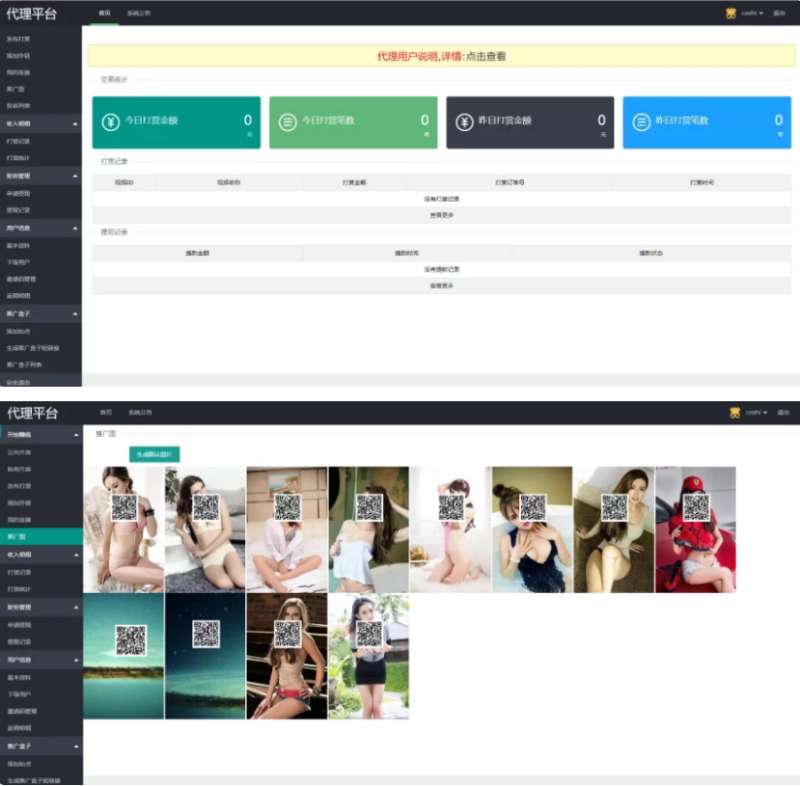The height and width of the screenshot is (786, 800).
Task: Switch to 首页 tab in dashboard header
Action: 105,13
